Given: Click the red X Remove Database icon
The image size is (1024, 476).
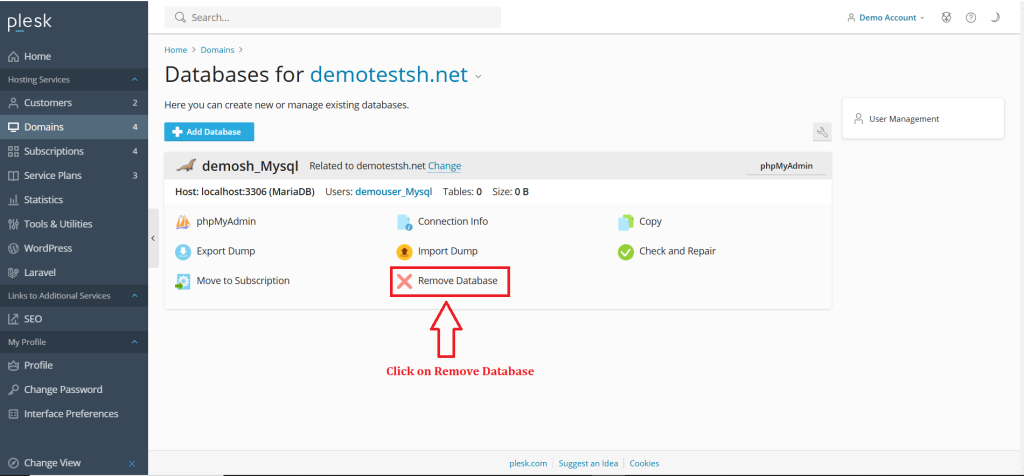Looking at the screenshot, I should [405, 281].
